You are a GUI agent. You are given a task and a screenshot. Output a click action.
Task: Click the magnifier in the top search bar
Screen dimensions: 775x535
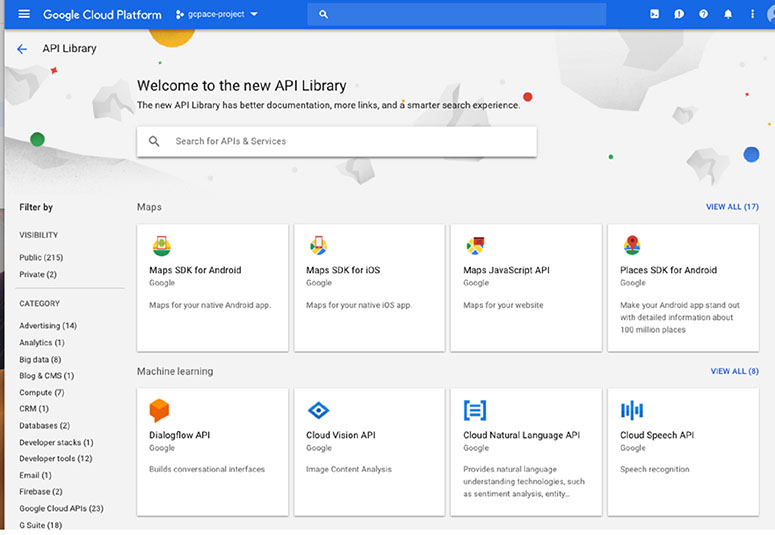tap(323, 14)
